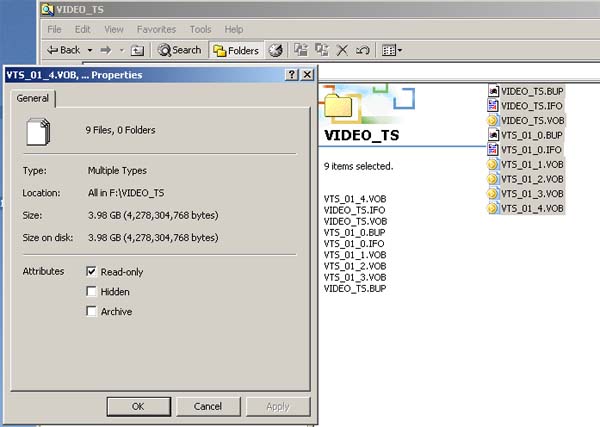Screen dimensions: 600x427
Task: Select the VIDEO_TS.BUP file name
Action: click(x=532, y=91)
